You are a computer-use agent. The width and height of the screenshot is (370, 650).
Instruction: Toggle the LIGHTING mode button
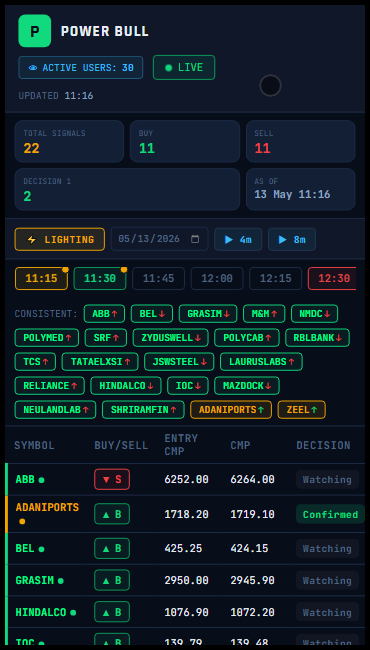[60, 240]
